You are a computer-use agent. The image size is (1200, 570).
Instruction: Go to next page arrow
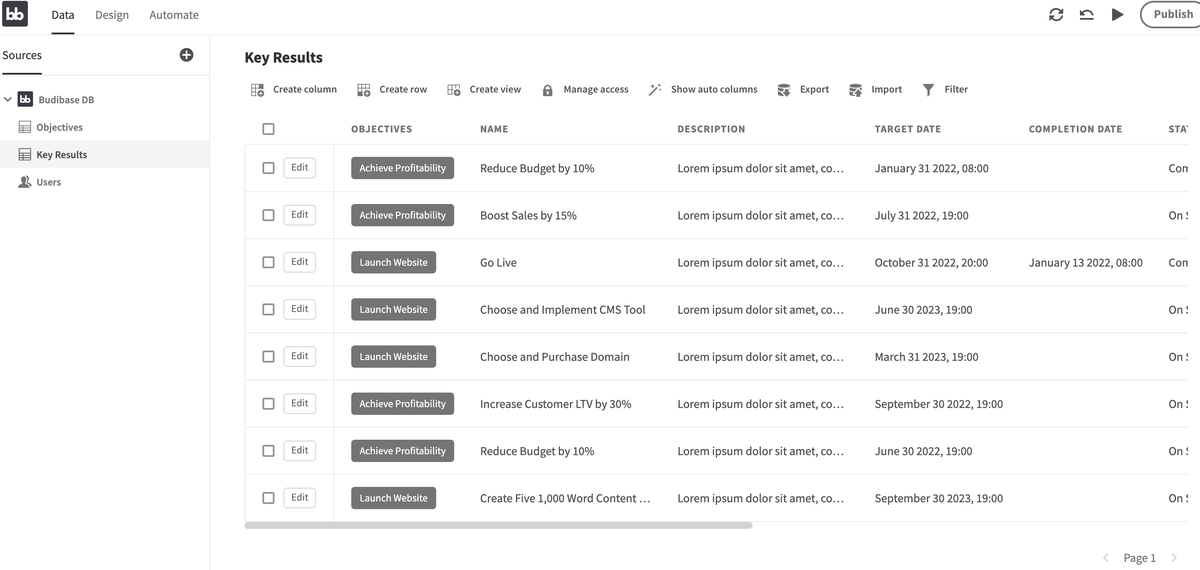[x=1174, y=558]
